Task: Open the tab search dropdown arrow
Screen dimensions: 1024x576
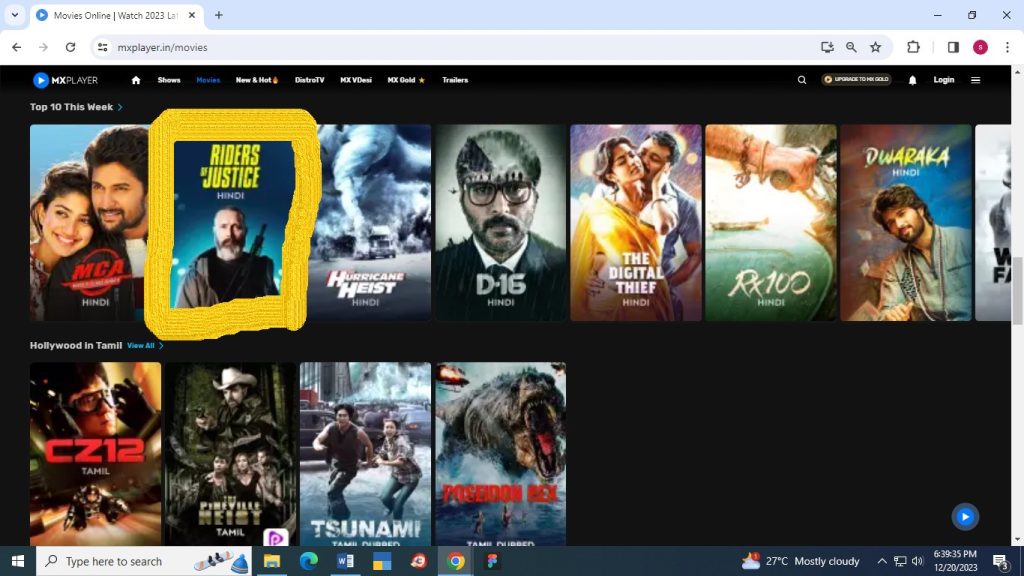Action: click(14, 15)
